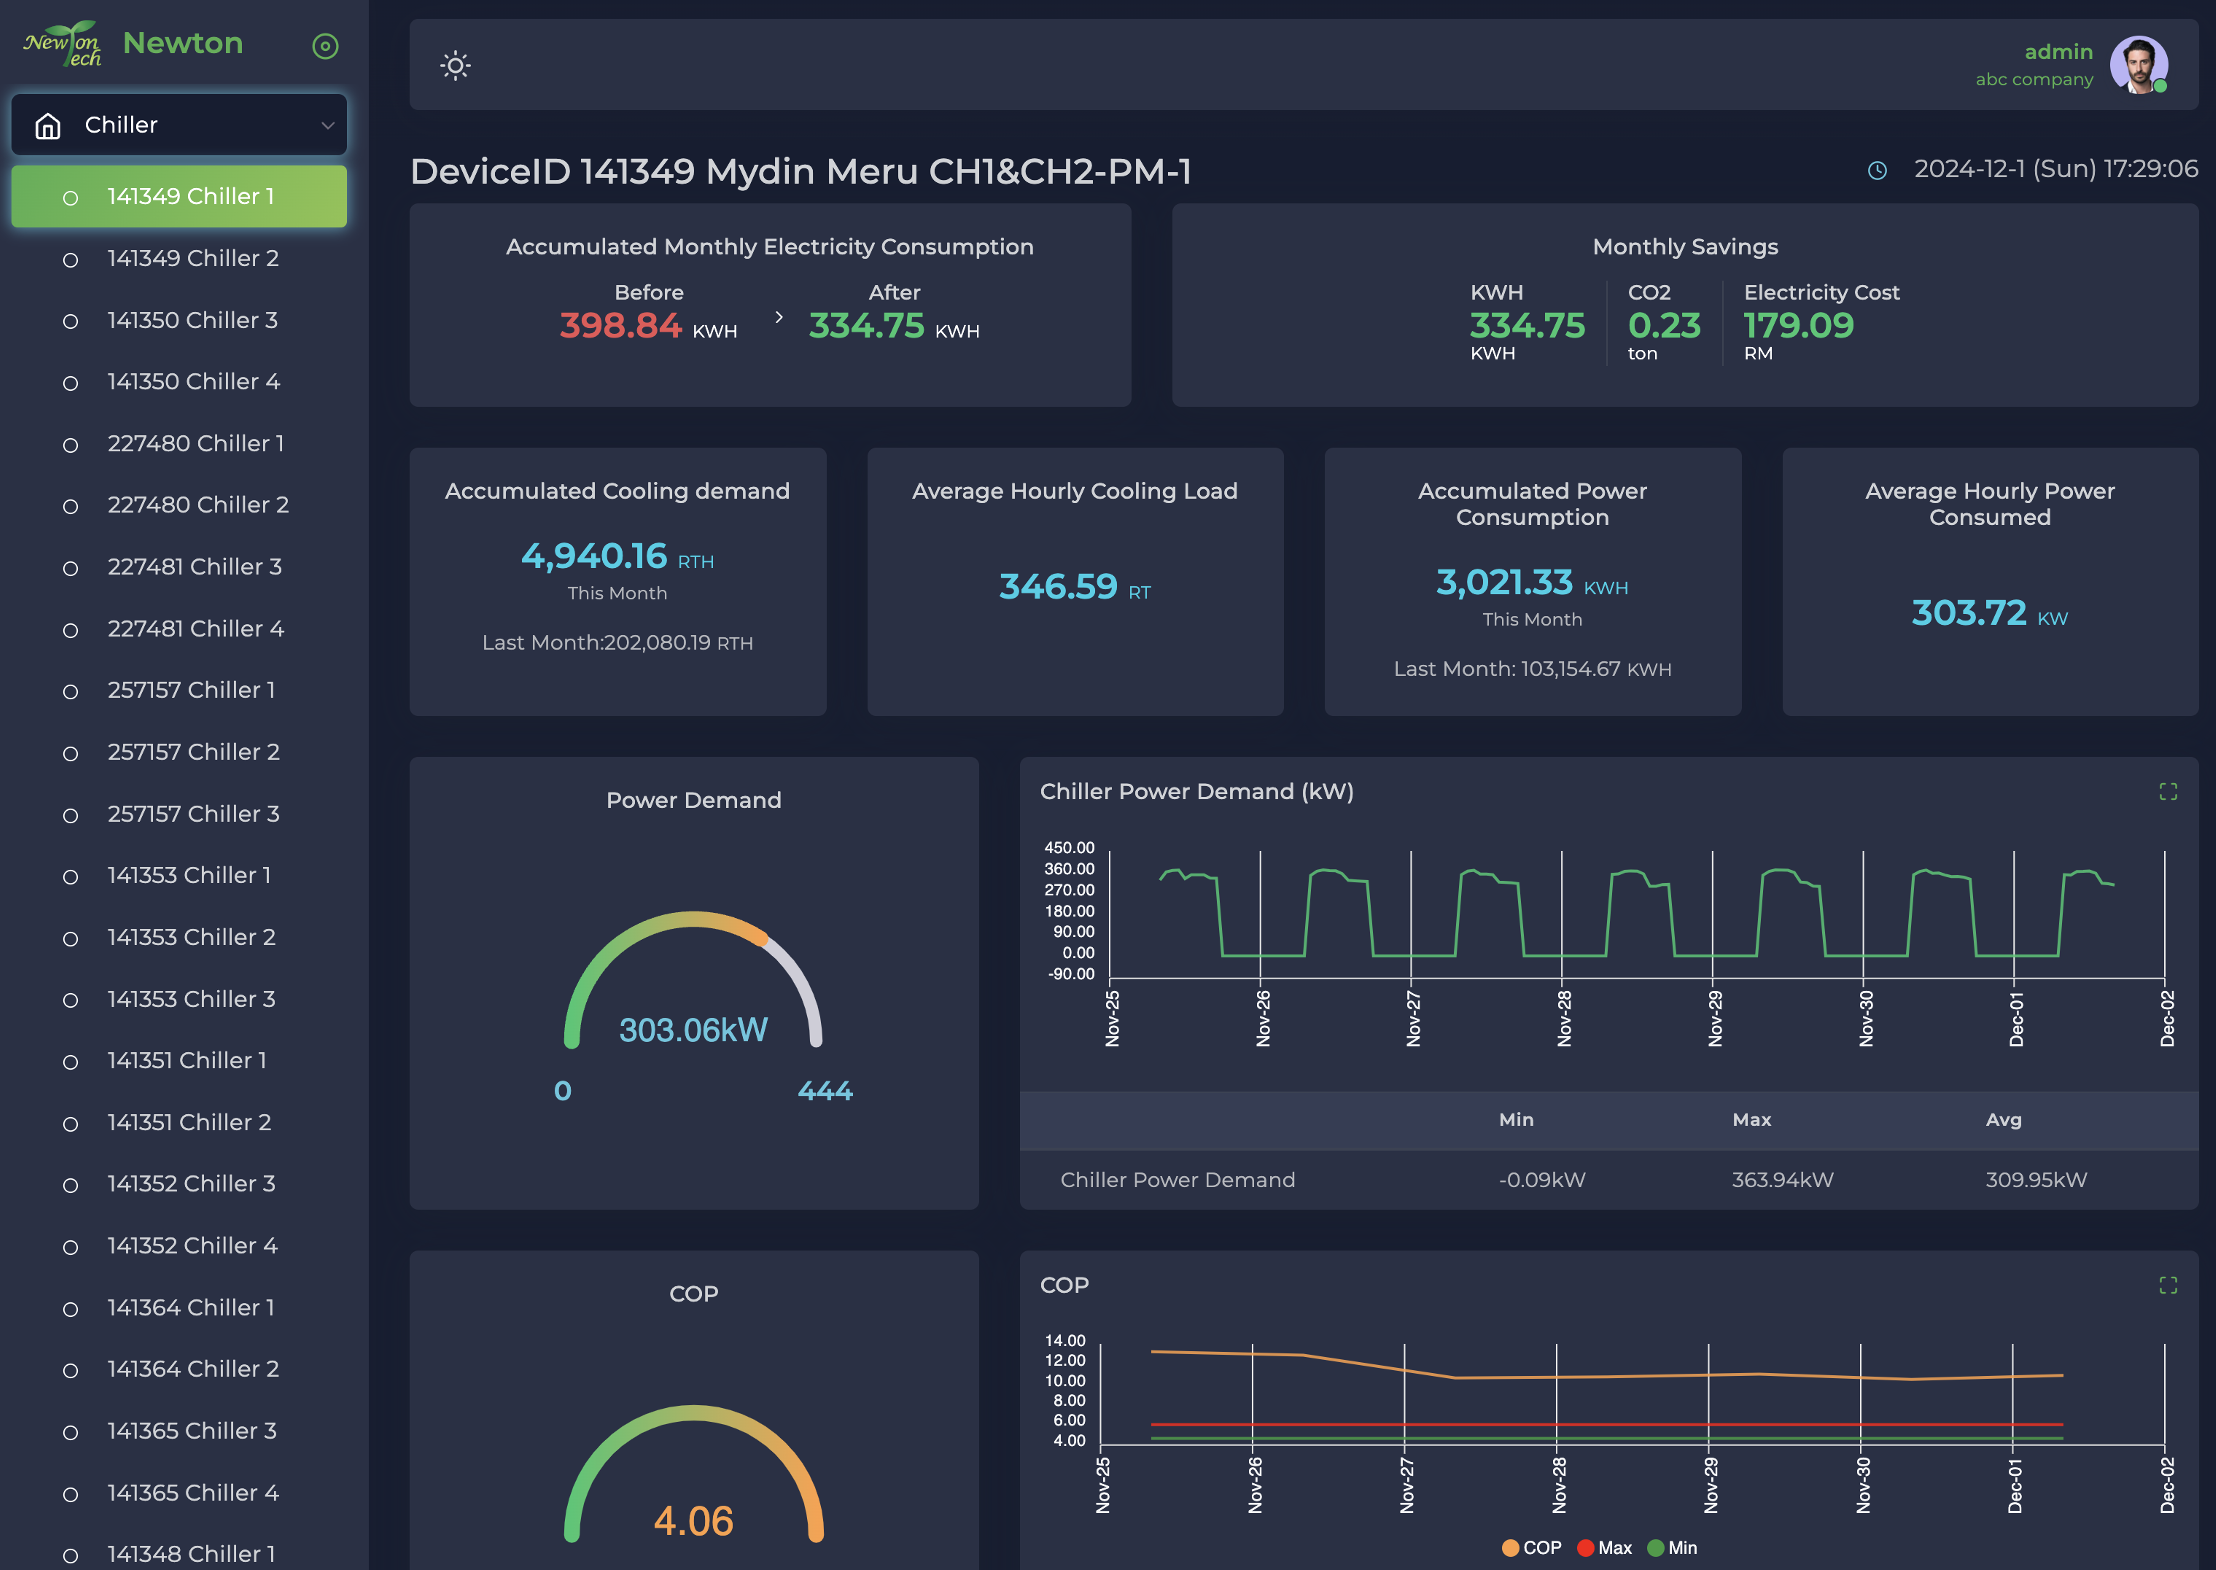This screenshot has width=2216, height=1570.
Task: Go to 141351 Chiller 1
Action: tap(179, 1061)
